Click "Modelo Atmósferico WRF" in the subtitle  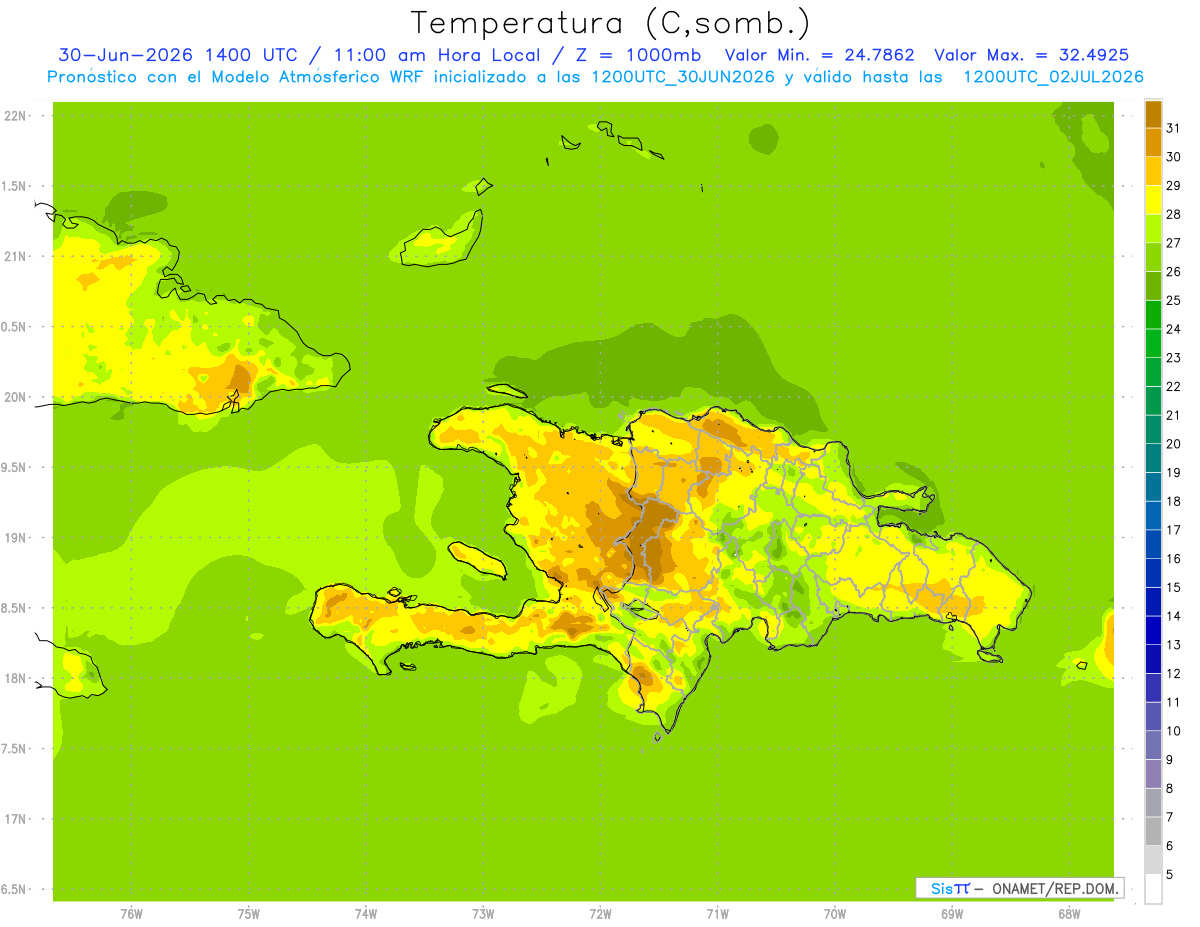[320, 77]
